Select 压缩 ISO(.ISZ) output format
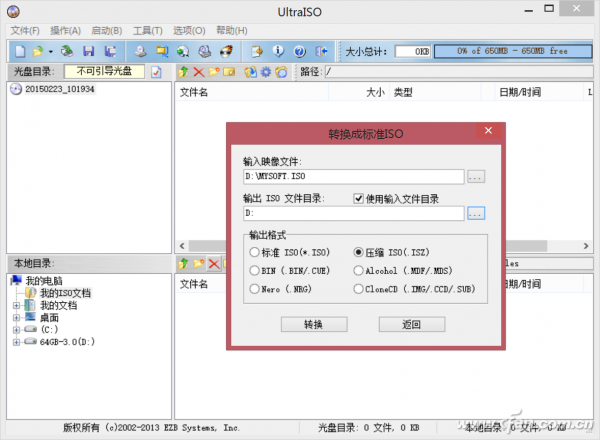This screenshot has height=440, width=600. point(358,252)
